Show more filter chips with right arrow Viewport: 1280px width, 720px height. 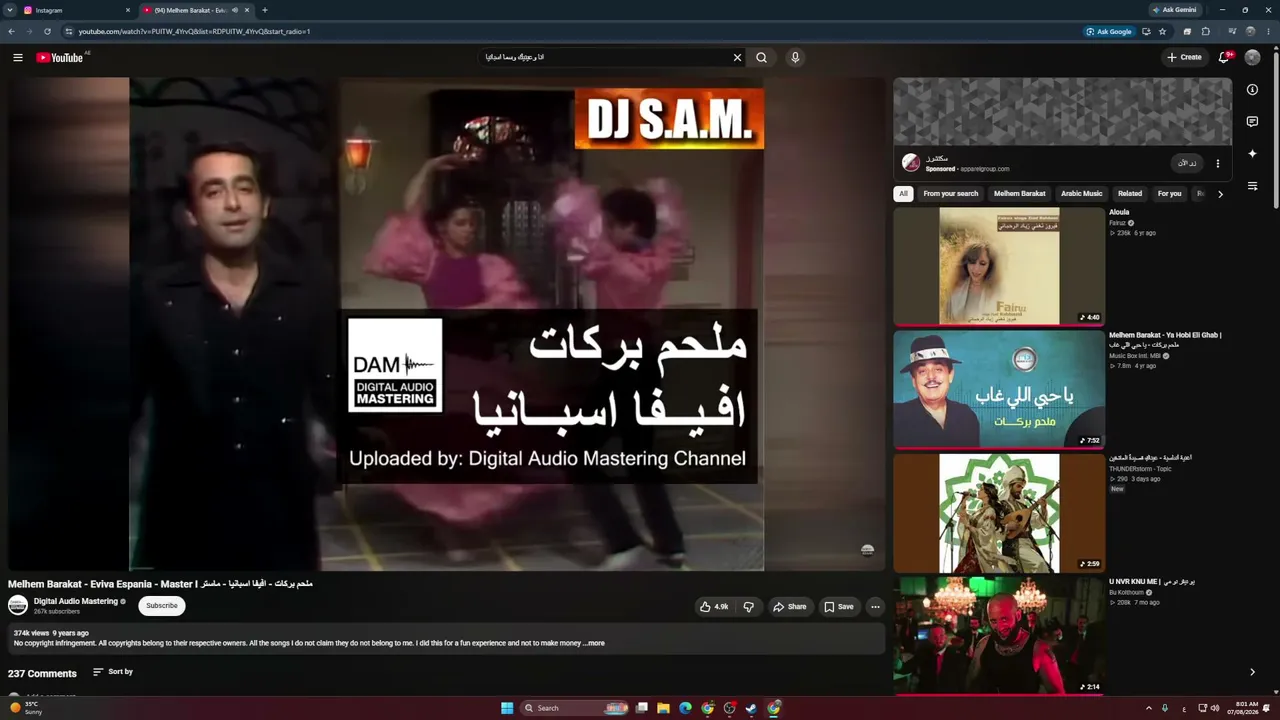pos(1220,194)
